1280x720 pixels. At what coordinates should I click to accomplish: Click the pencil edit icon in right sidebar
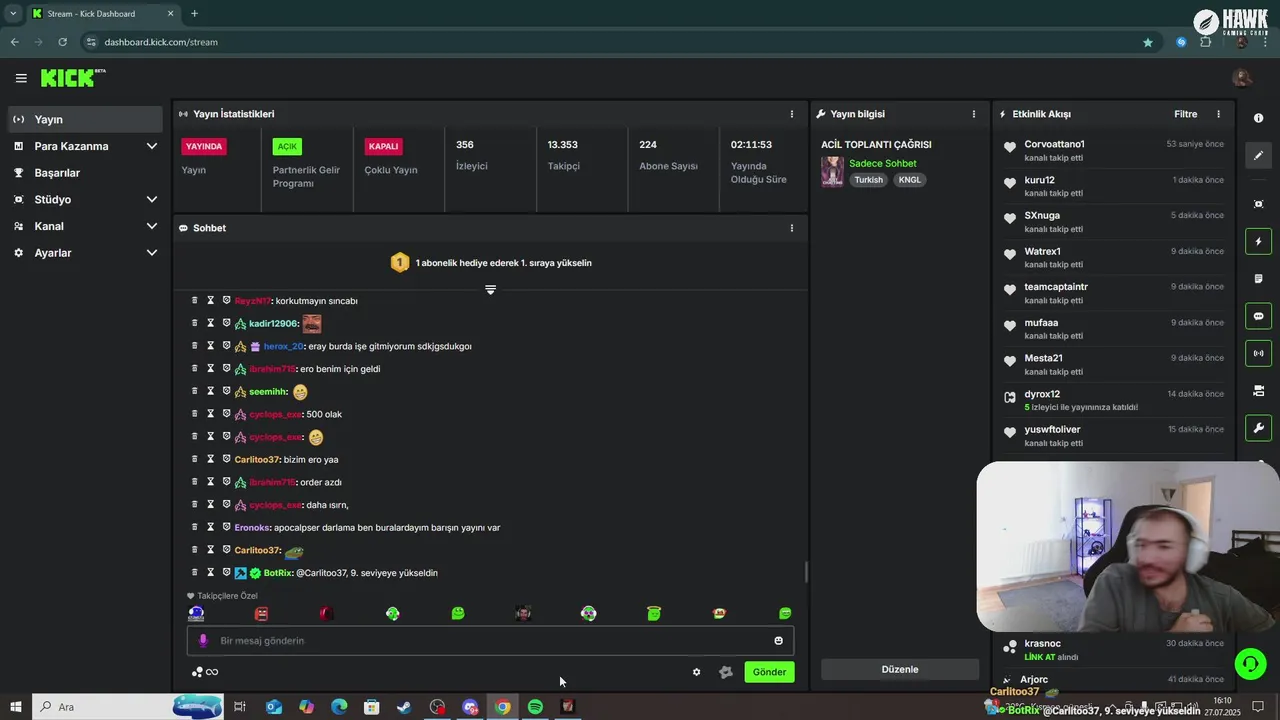point(1258,155)
